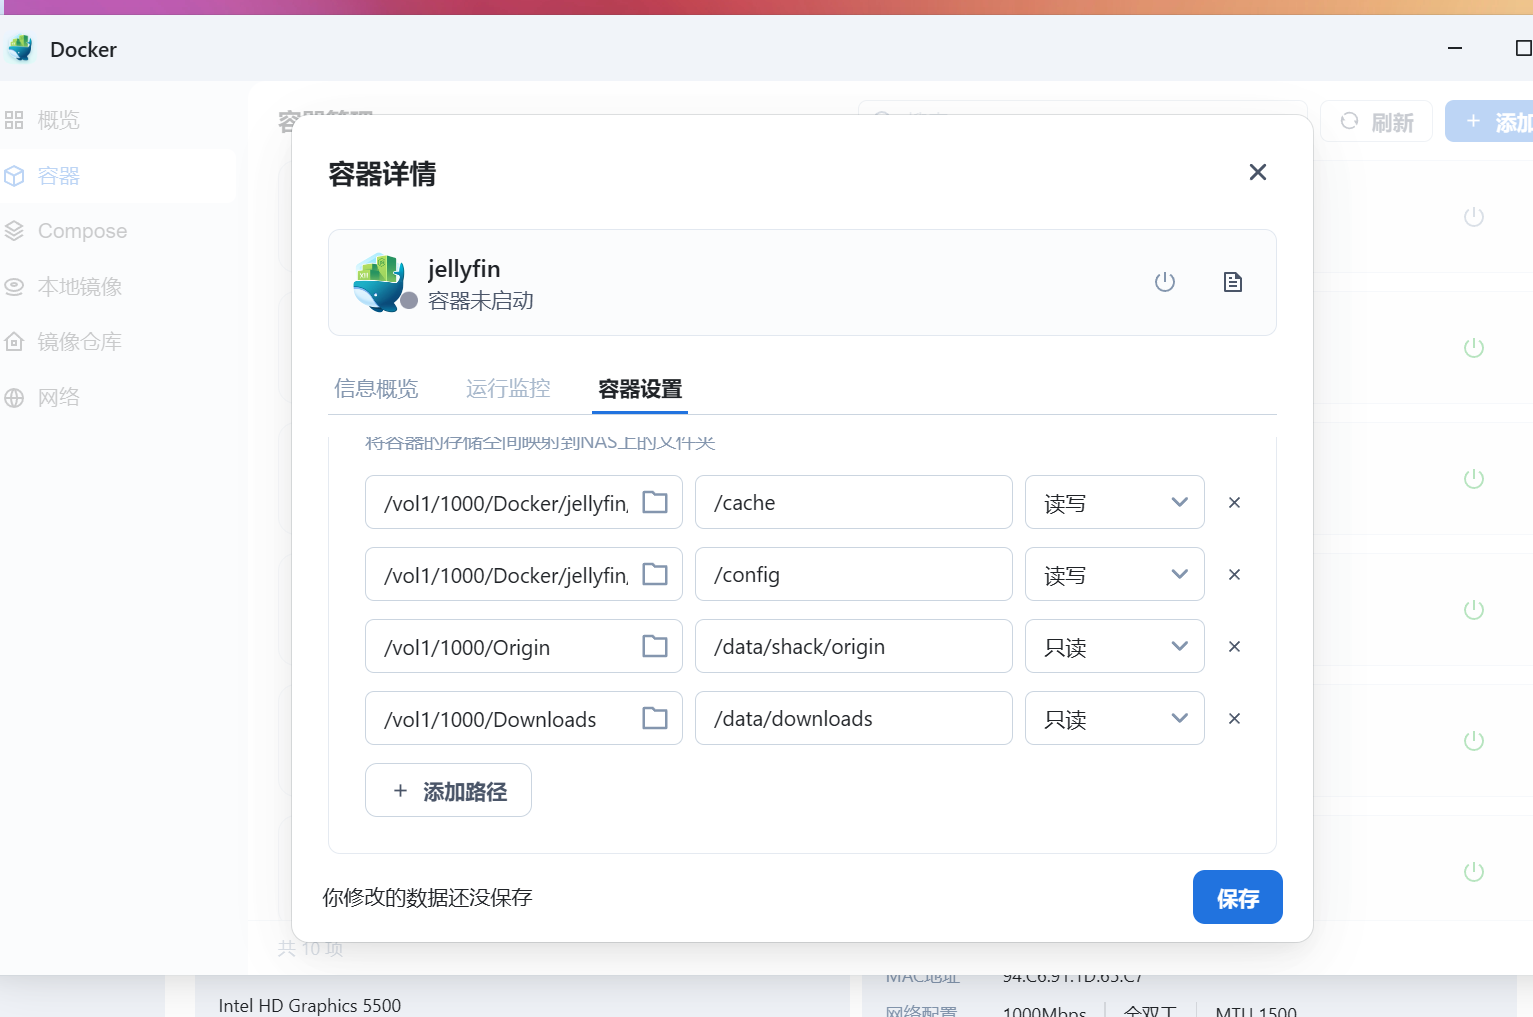The width and height of the screenshot is (1533, 1017).
Task: Click the 你修改的数据还没保存 notice
Action: coord(427,897)
